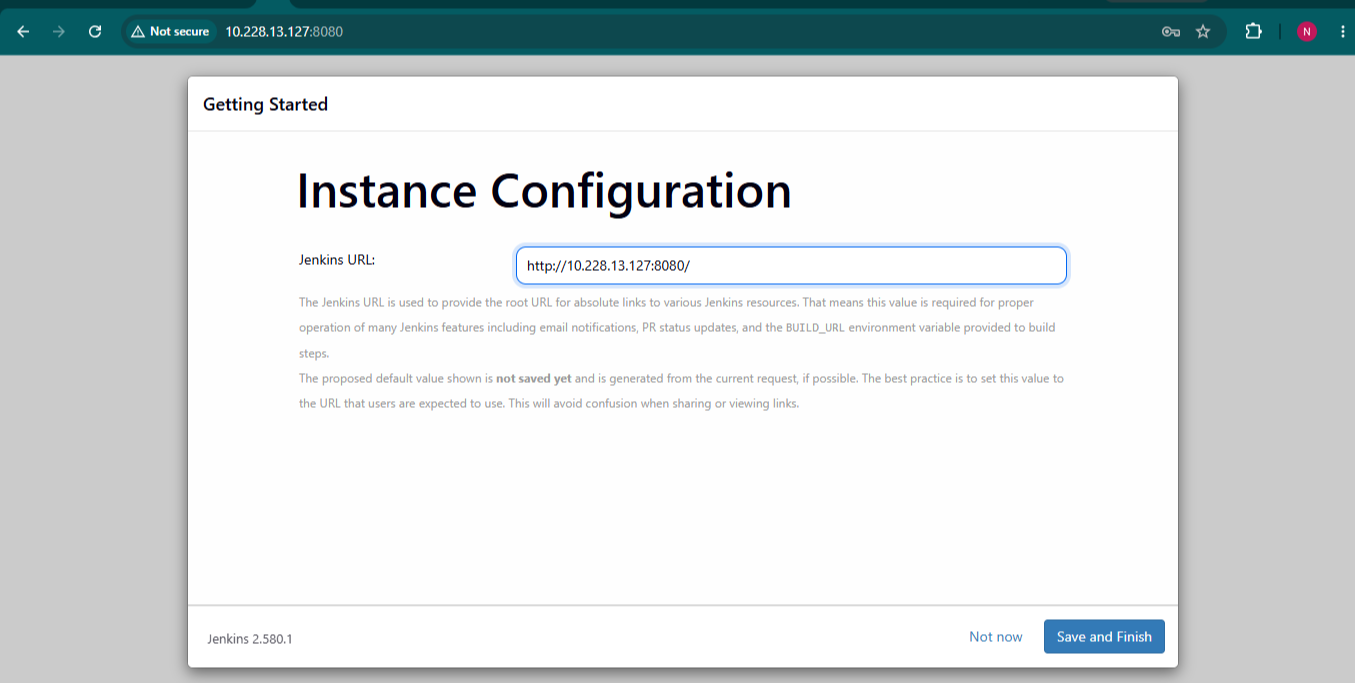Click Save and Finish
Image resolution: width=1355 pixels, height=683 pixels.
coord(1104,637)
